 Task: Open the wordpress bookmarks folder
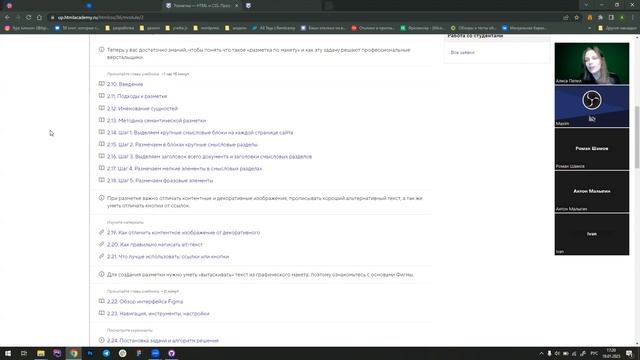pyautogui.click(x=207, y=28)
